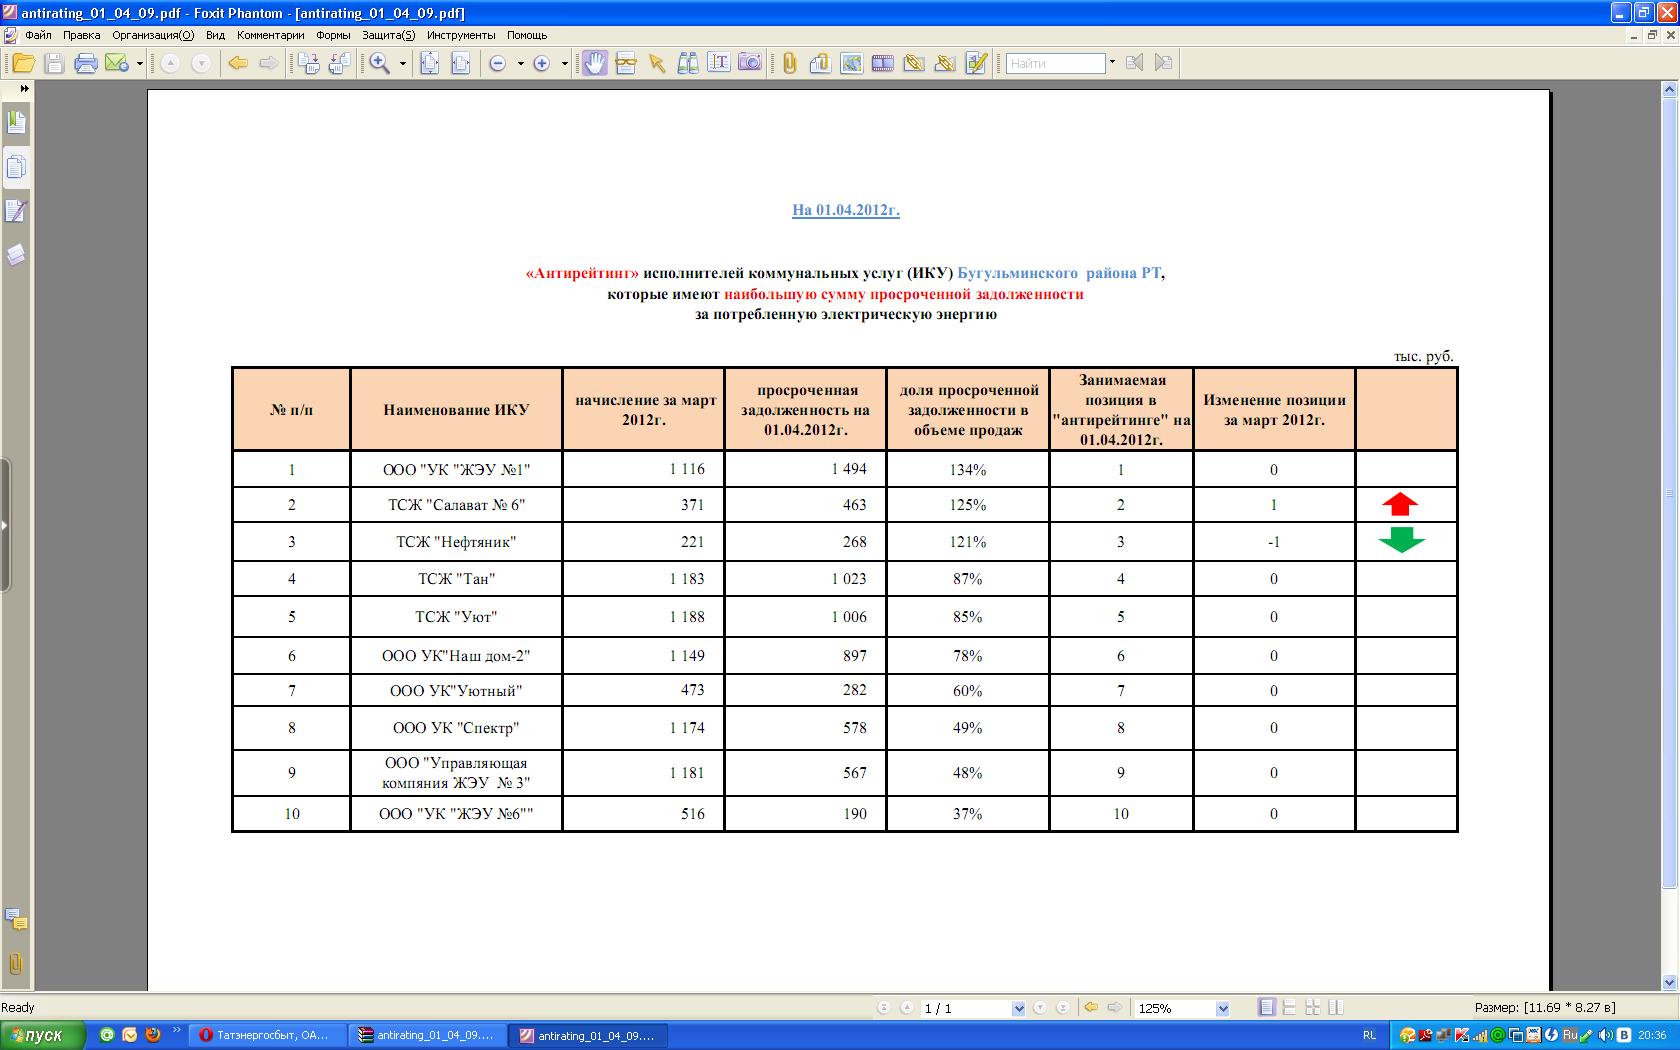The image size is (1680, 1050).
Task: Open the page number dropdown in status bar
Action: [x=1019, y=1008]
